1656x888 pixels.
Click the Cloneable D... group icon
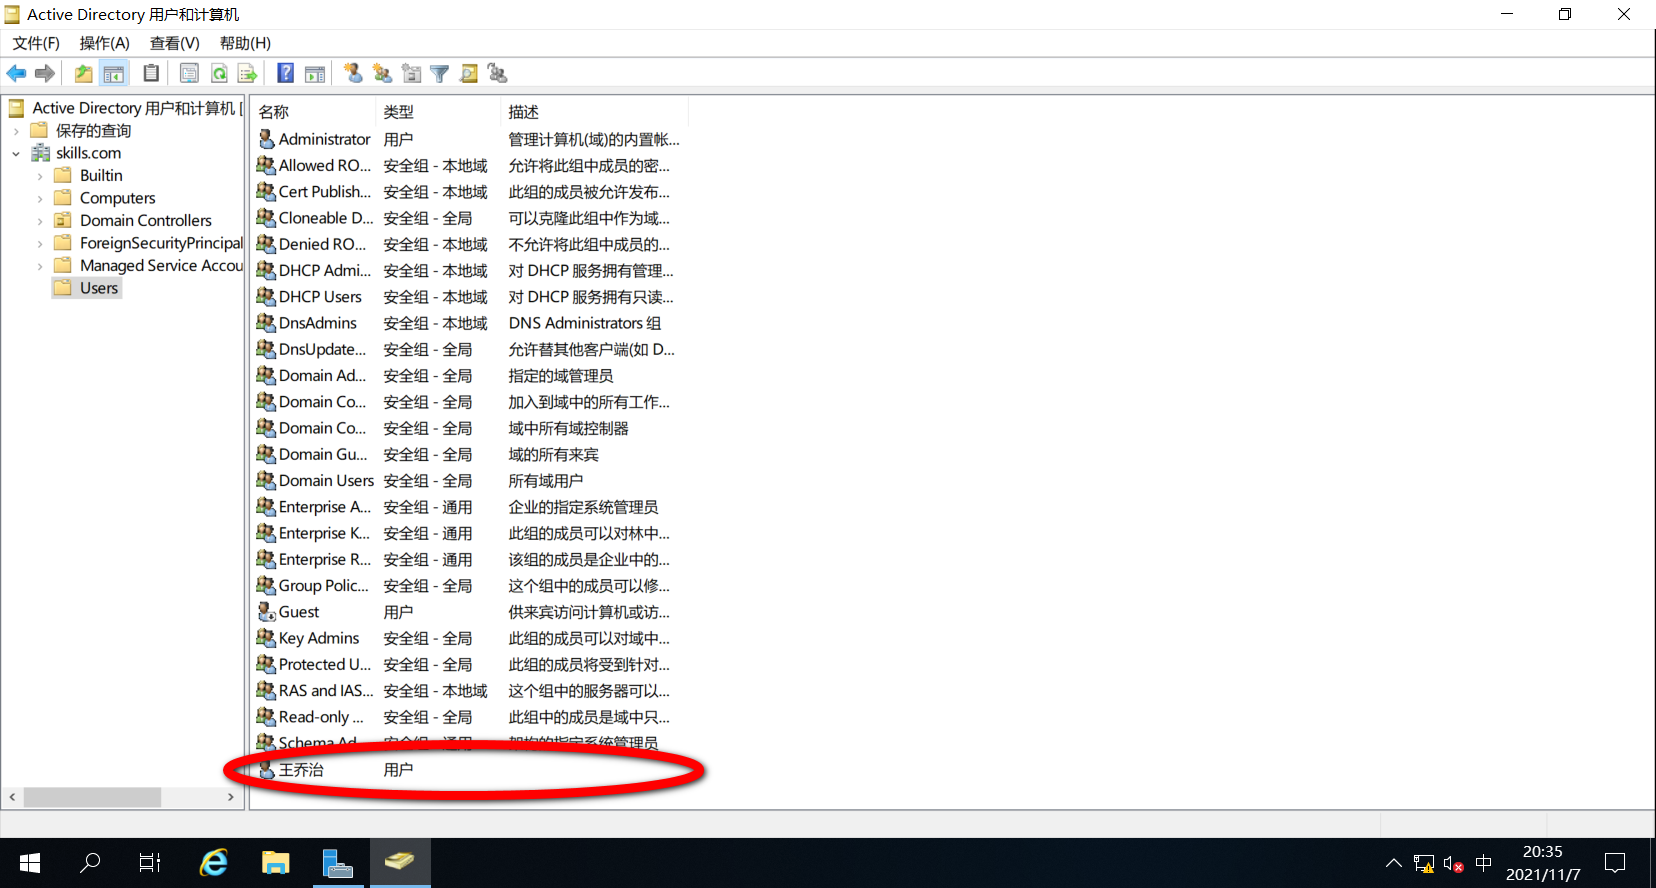266,218
